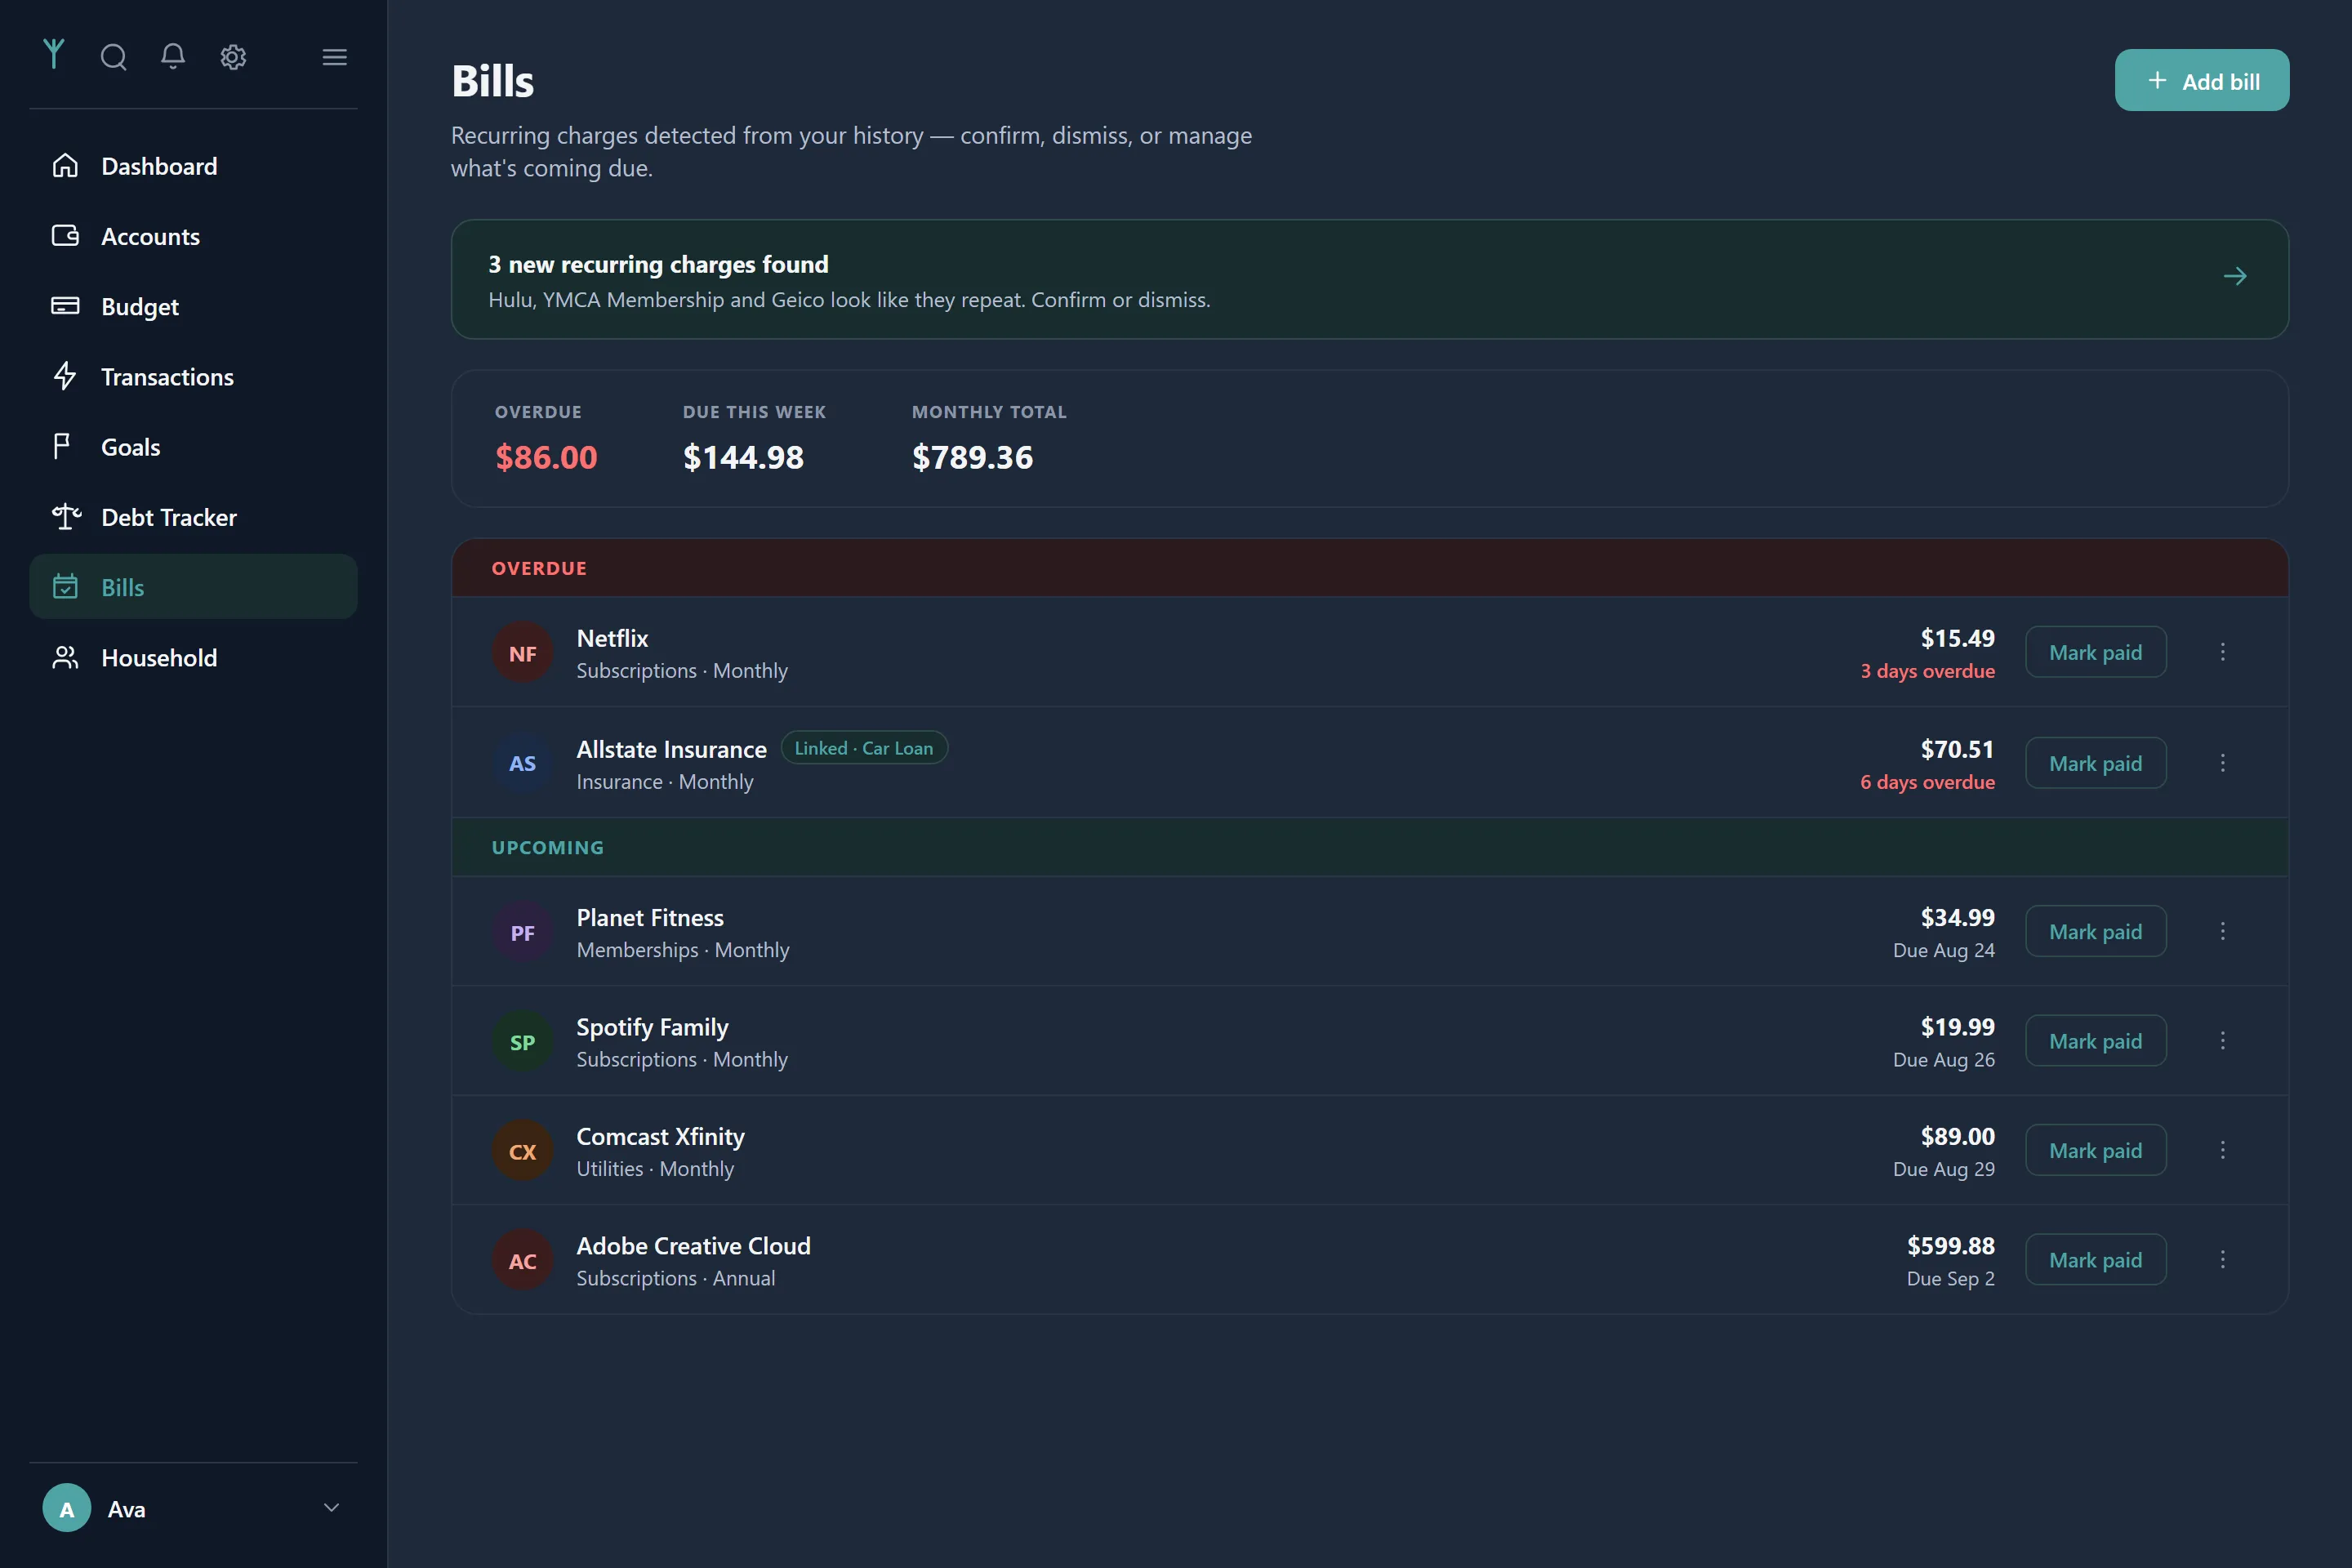Click the Budget card icon
The width and height of the screenshot is (2352, 1568).
pos(65,305)
